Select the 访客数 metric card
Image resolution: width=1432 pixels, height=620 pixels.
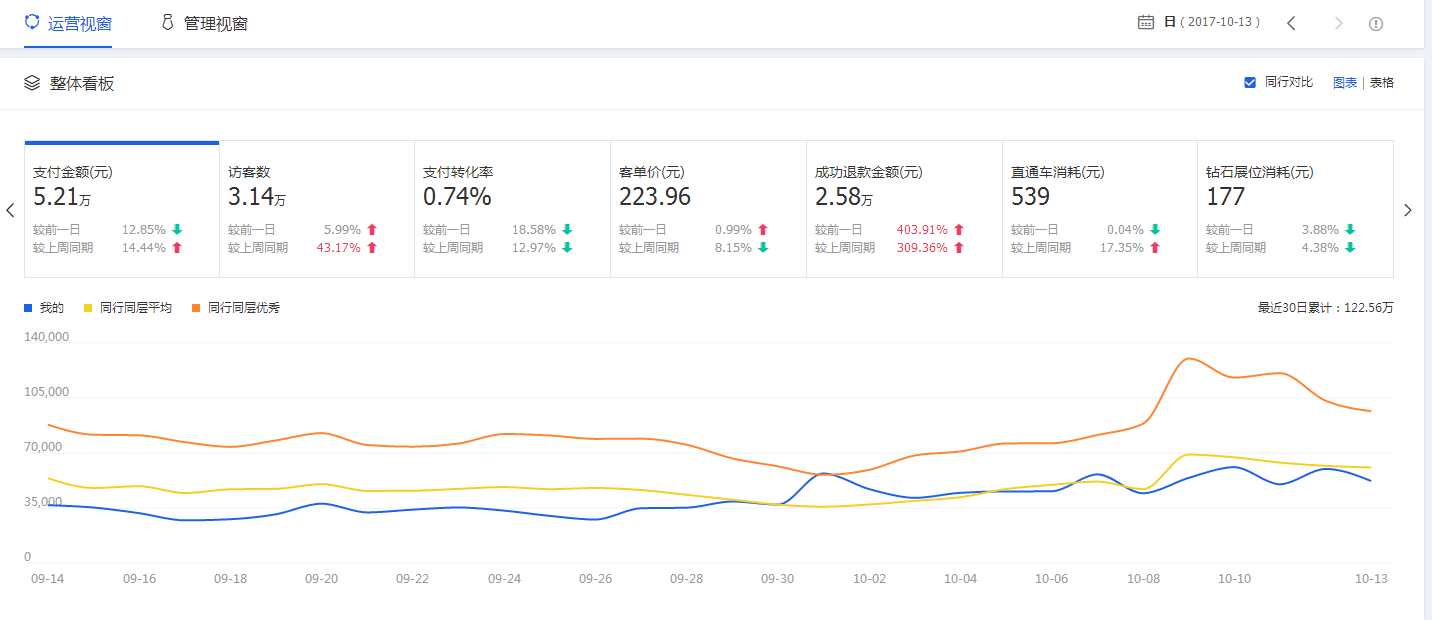click(x=316, y=209)
